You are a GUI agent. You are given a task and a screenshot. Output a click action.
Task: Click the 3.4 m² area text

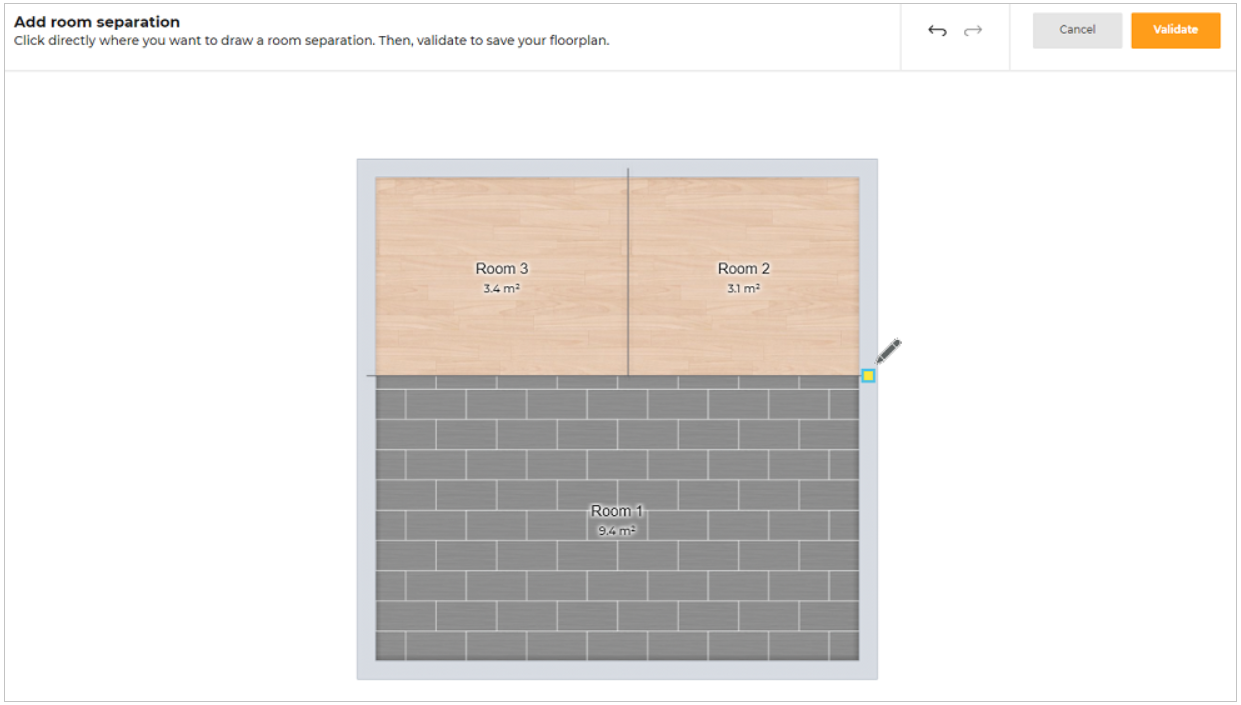[501, 288]
